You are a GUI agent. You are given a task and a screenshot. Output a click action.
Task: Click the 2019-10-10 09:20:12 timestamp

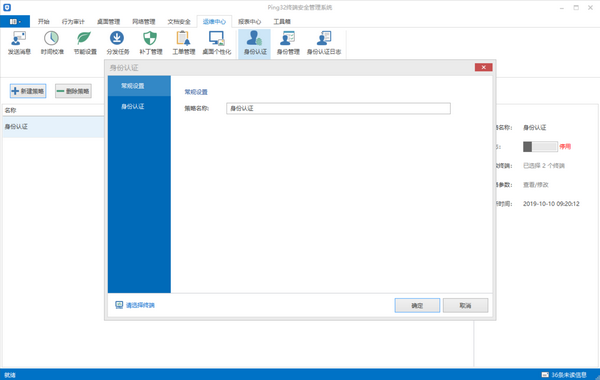551,204
